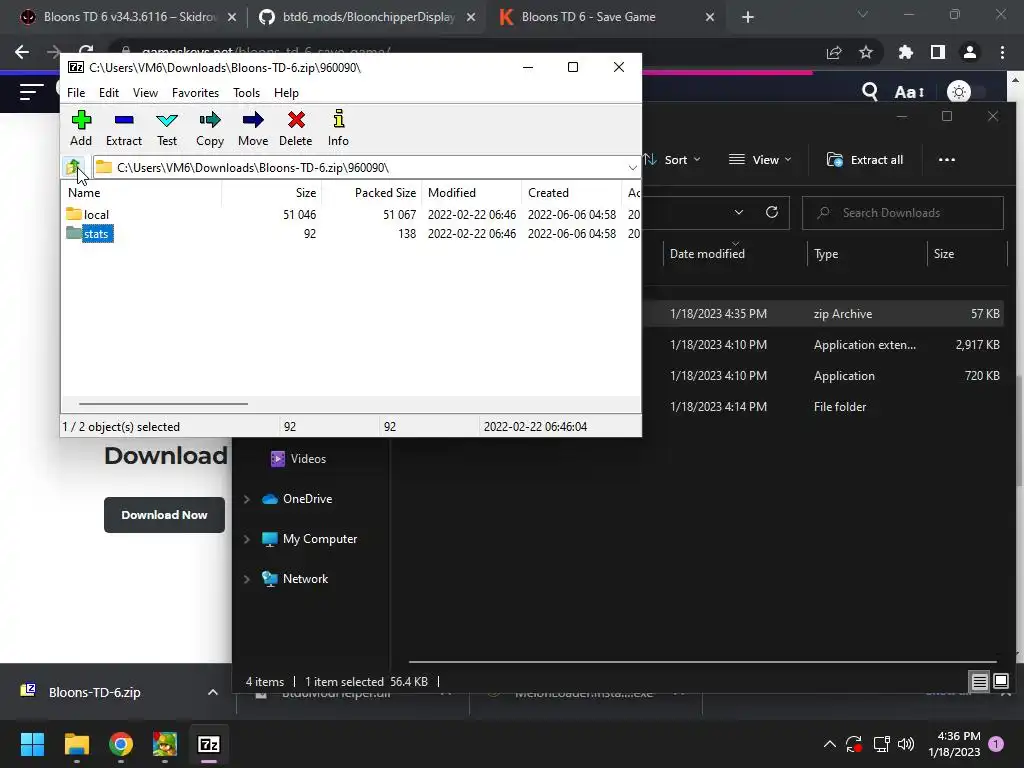Refresh the File Explorer folder view
Screen dimensions: 1024x768
click(x=772, y=212)
